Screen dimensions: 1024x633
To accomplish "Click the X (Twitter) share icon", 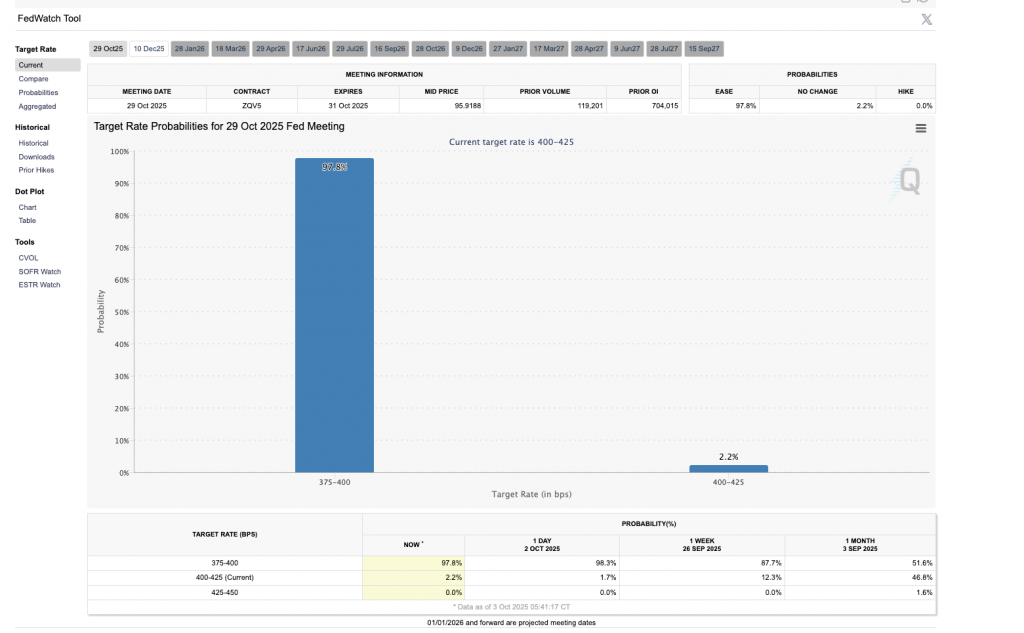I will click(x=926, y=20).
